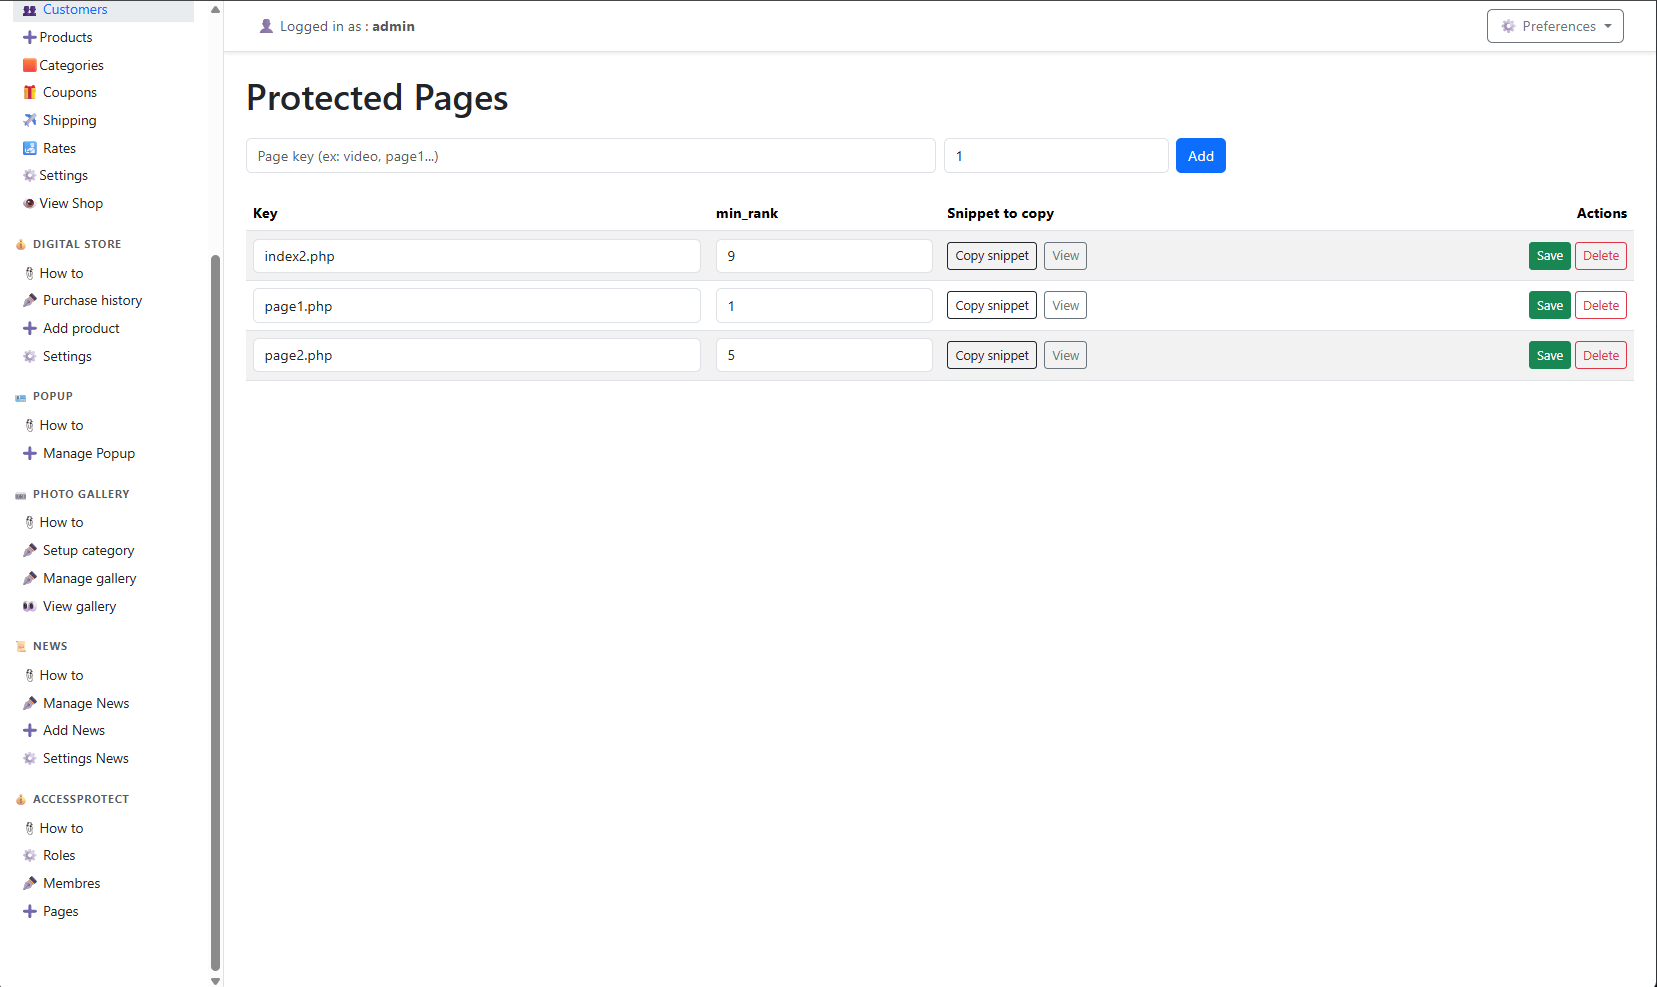Click the Shipping plane icon
The width and height of the screenshot is (1657, 987).
[30, 120]
